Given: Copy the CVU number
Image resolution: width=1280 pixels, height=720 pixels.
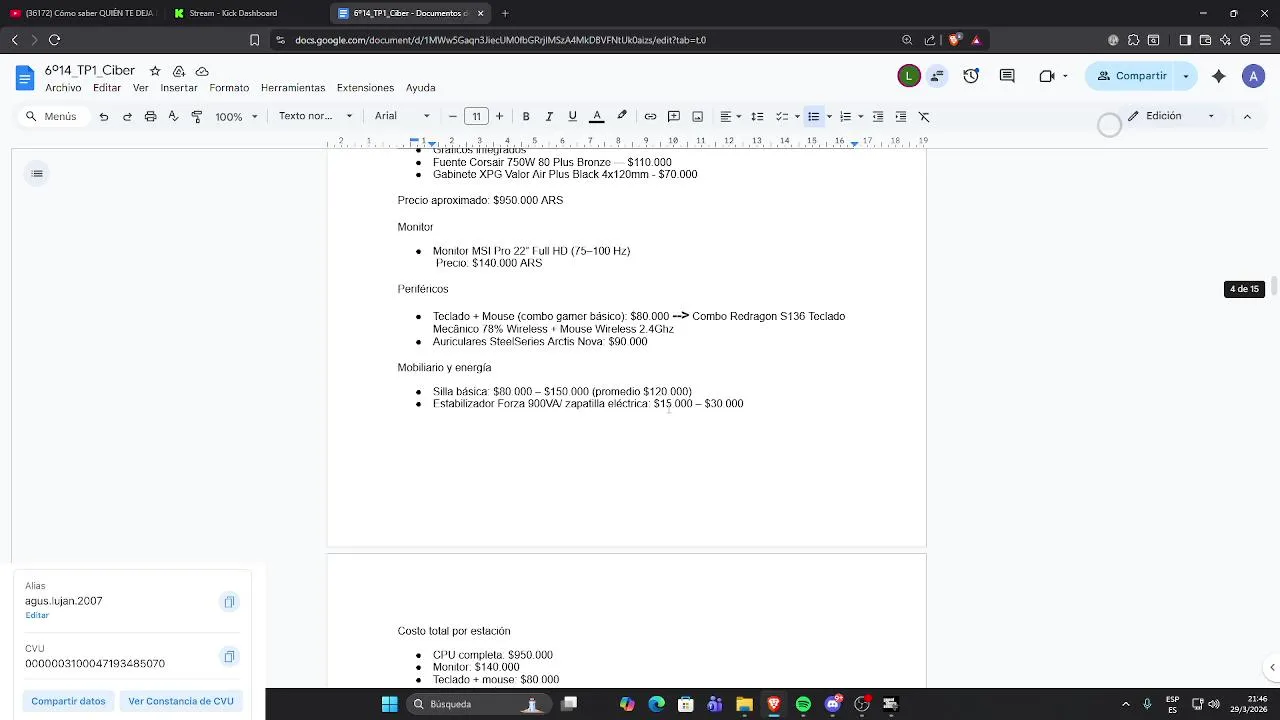Looking at the screenshot, I should click(x=229, y=657).
